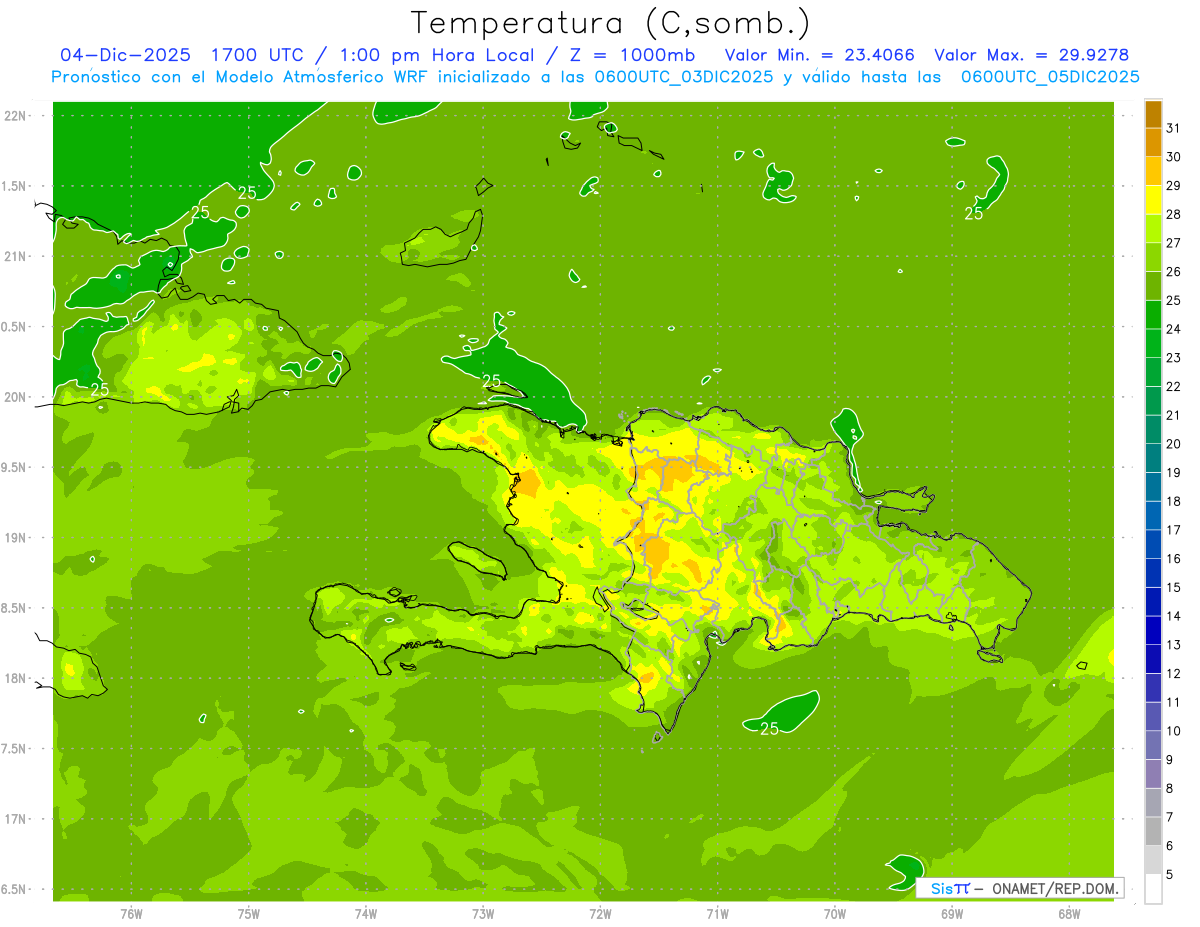
Task: Pick the green swatch between 24 and 25
Action: pyautogui.click(x=1153, y=314)
